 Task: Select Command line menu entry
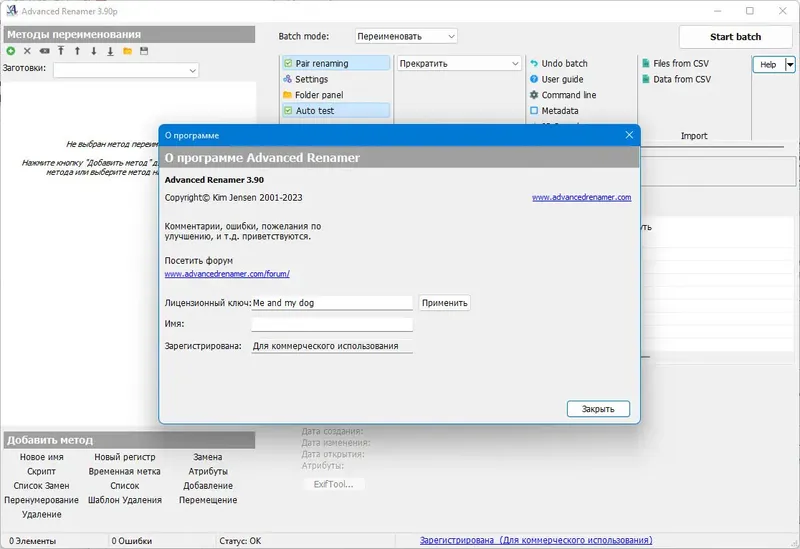coord(569,95)
